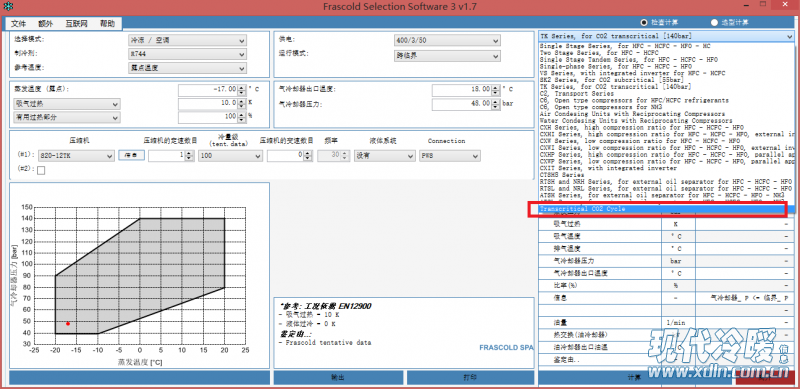
Task: Click the 计算 calculate button
Action: click(634, 378)
